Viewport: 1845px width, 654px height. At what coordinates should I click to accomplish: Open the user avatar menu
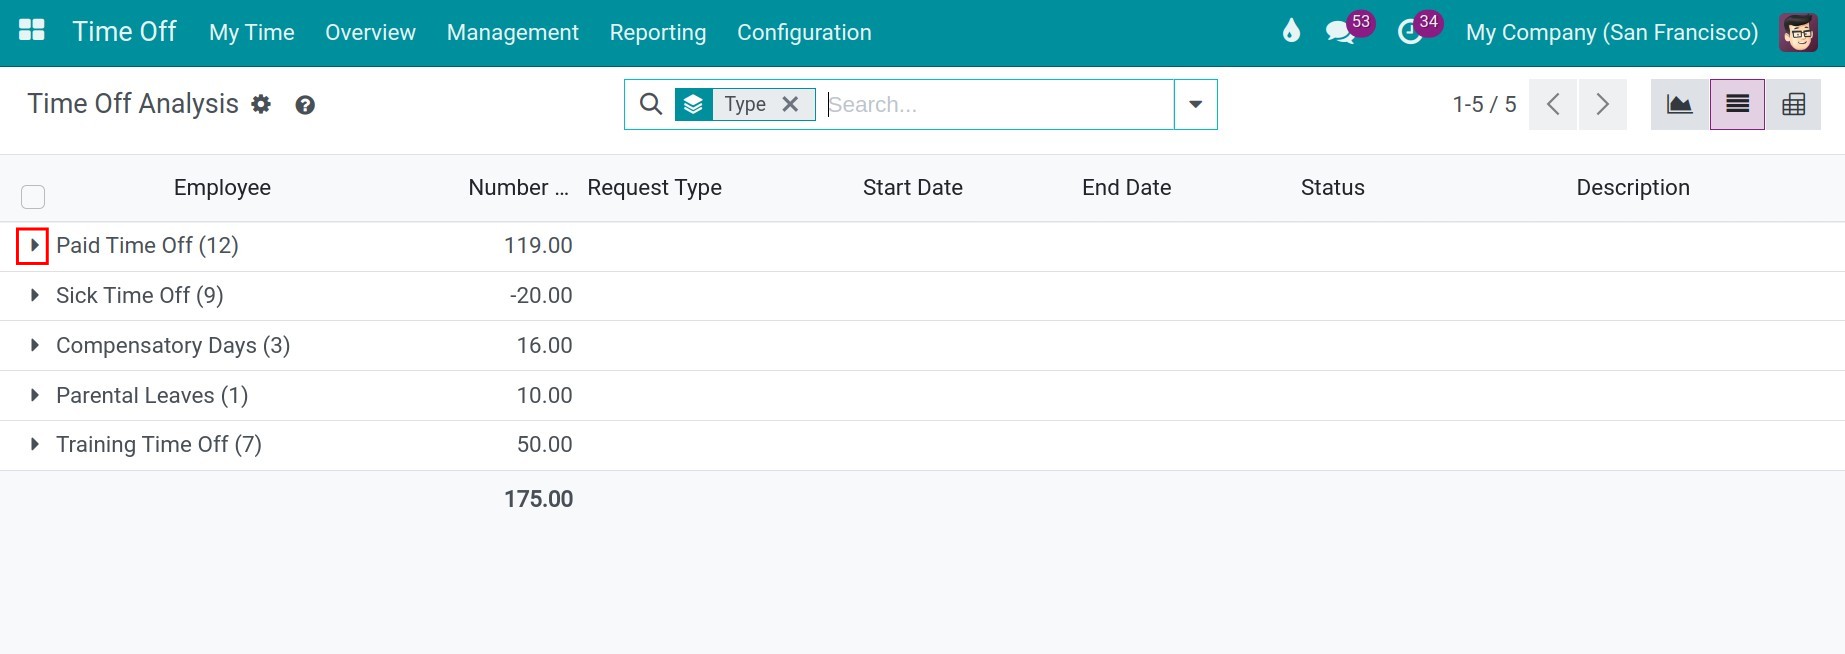(x=1798, y=32)
